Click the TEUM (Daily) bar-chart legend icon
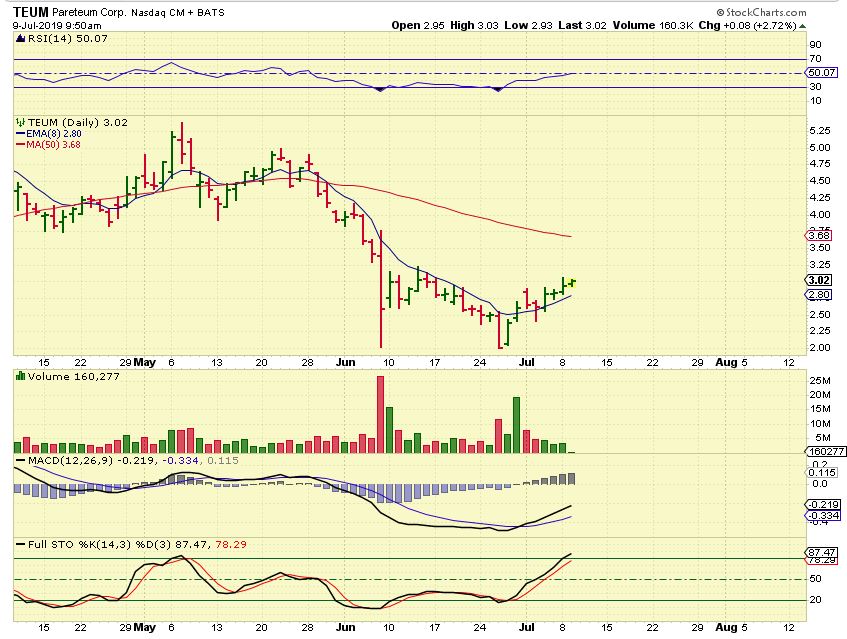This screenshot has width=847, height=639. (21, 123)
